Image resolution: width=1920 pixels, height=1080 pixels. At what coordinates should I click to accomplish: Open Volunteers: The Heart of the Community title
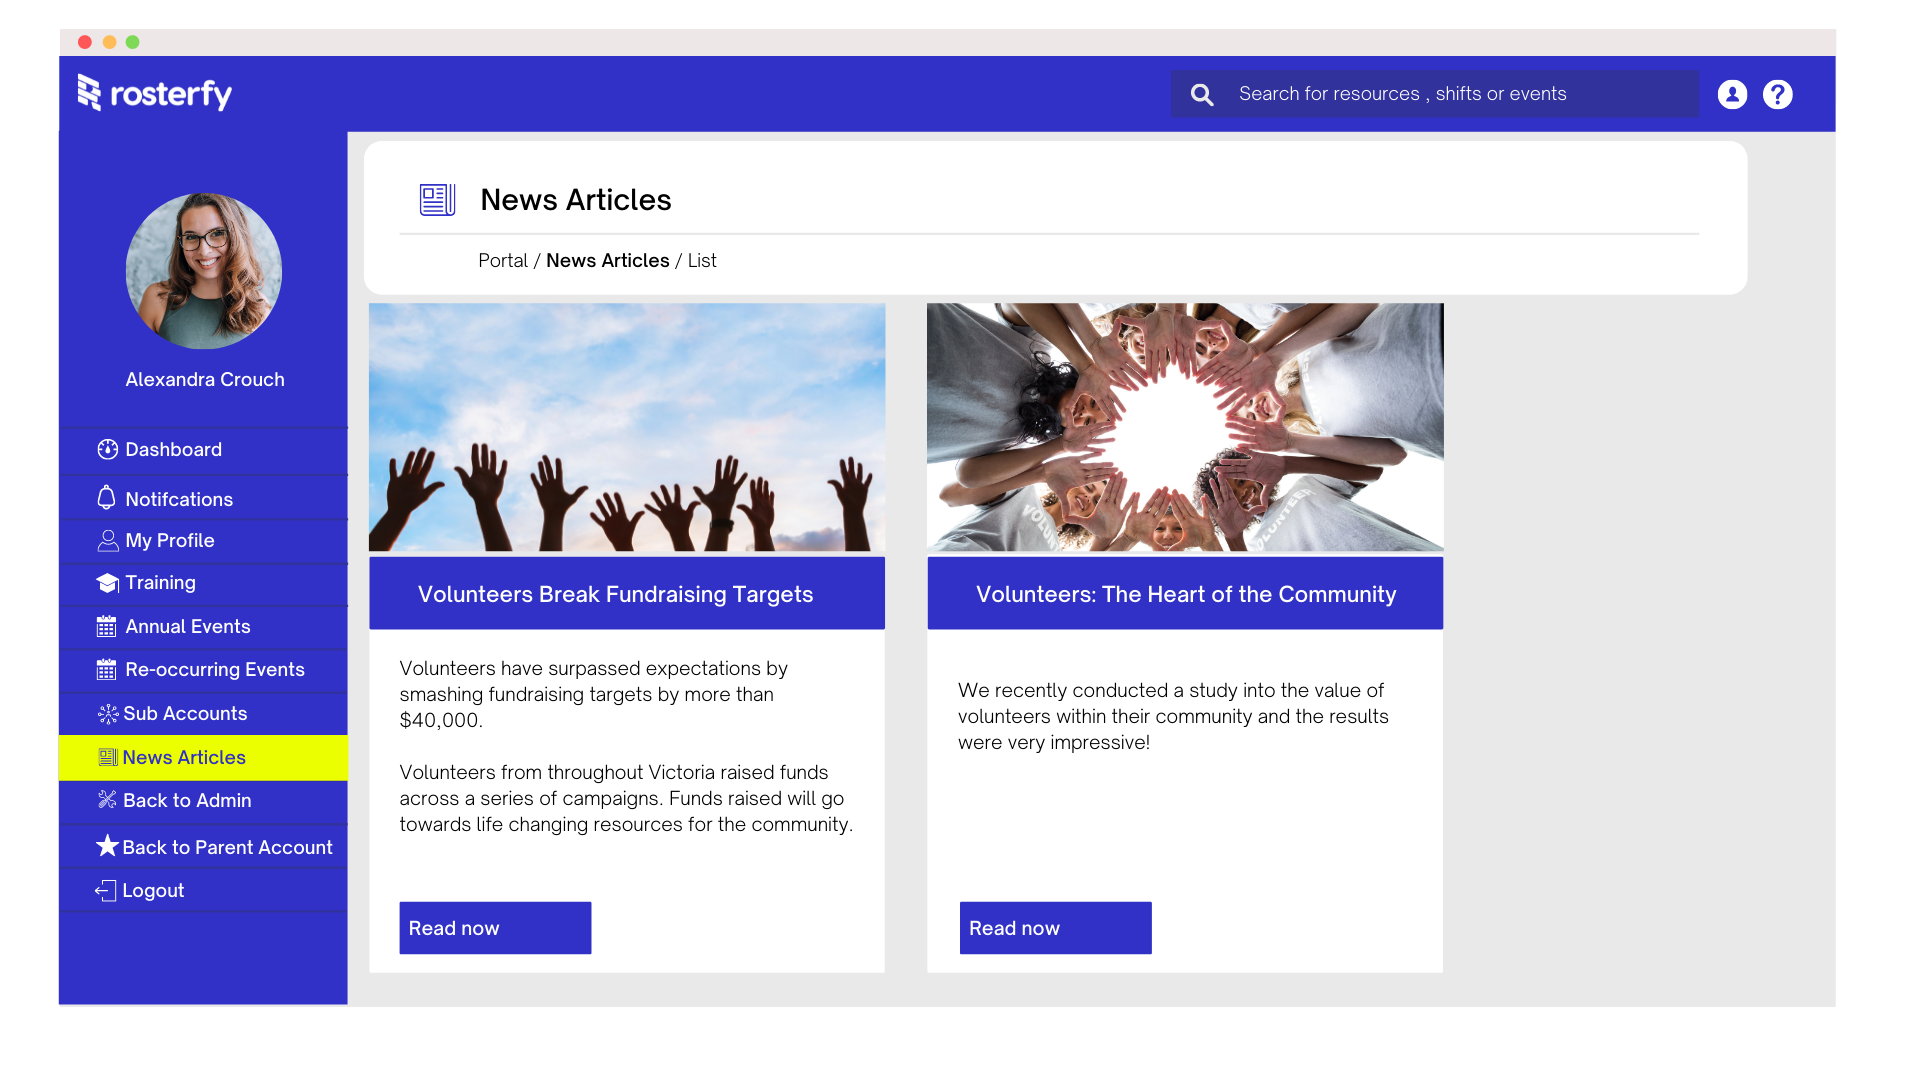[1185, 594]
